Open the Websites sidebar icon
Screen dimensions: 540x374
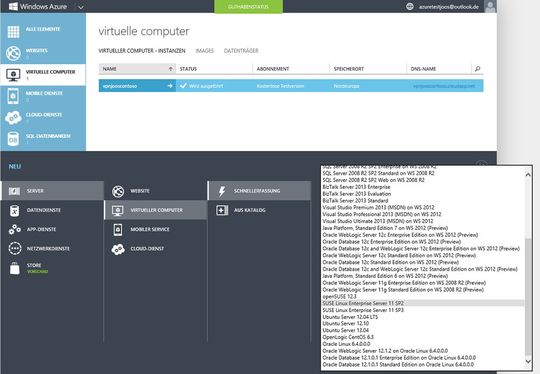pyautogui.click(x=13, y=53)
